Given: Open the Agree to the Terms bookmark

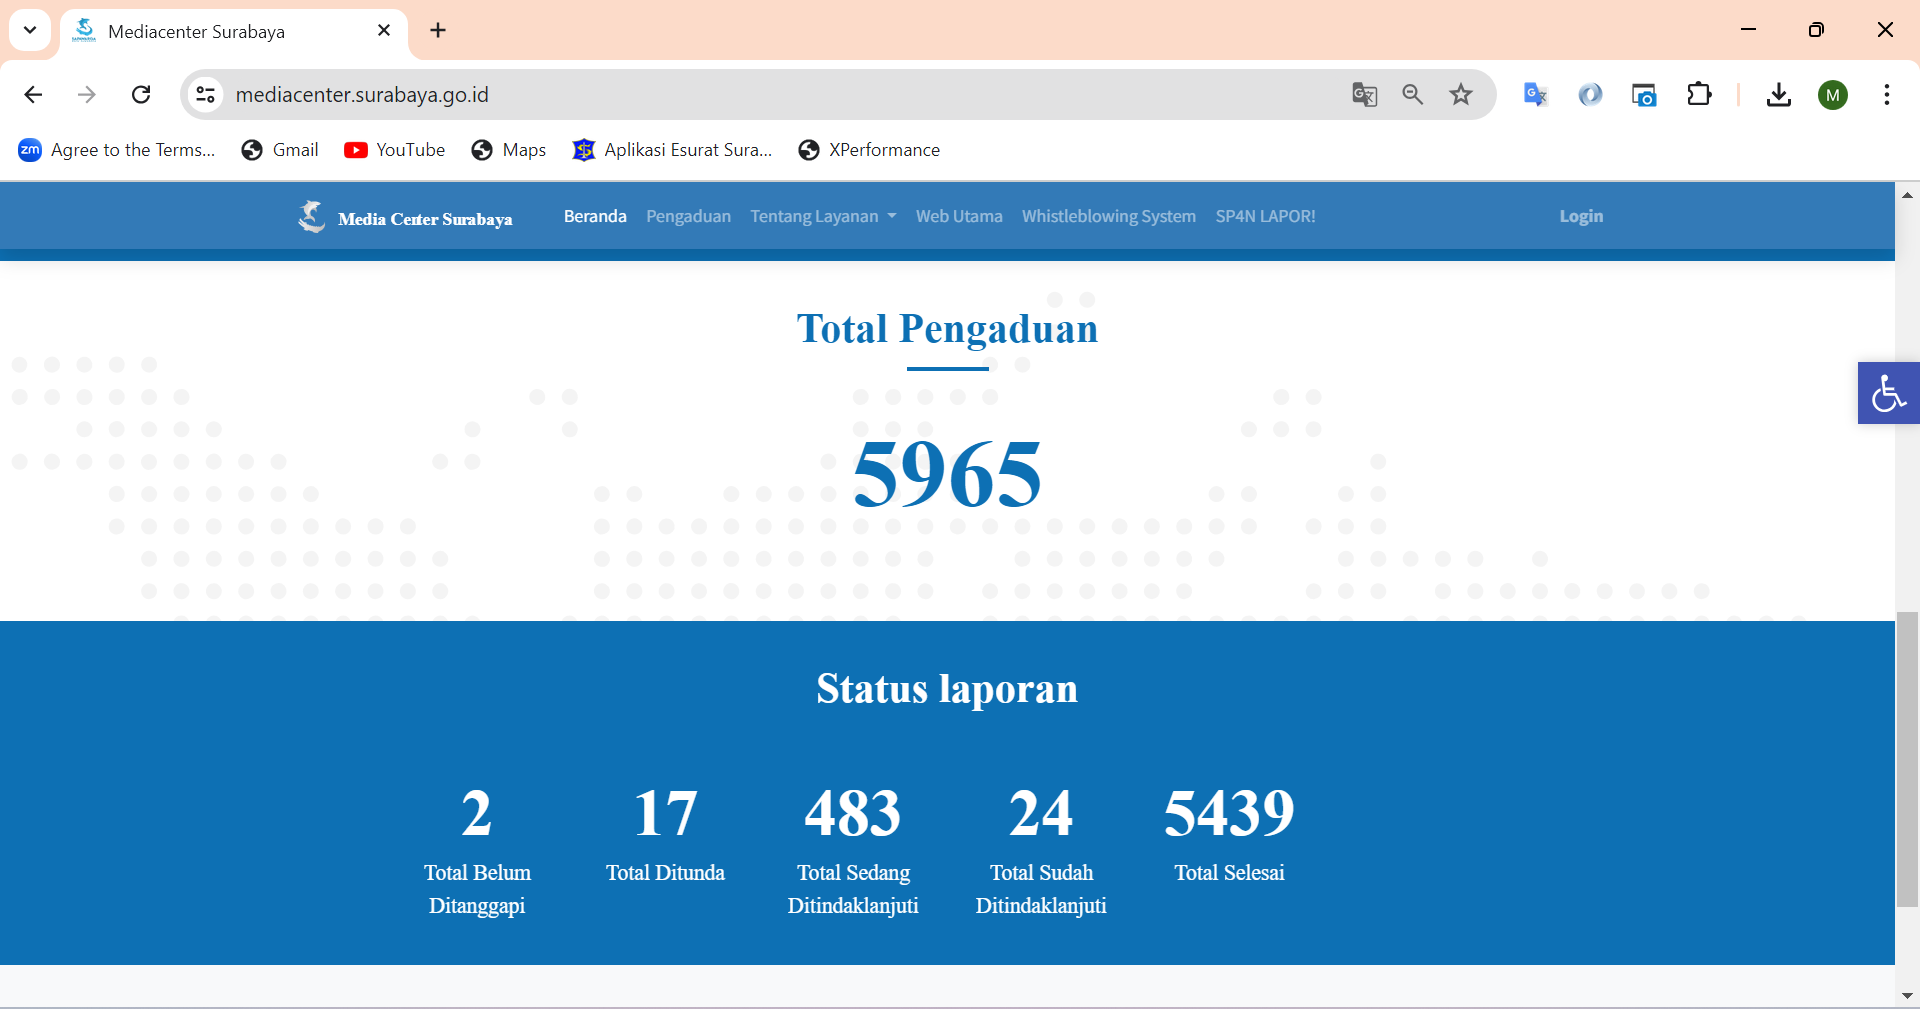Looking at the screenshot, I should [x=117, y=150].
